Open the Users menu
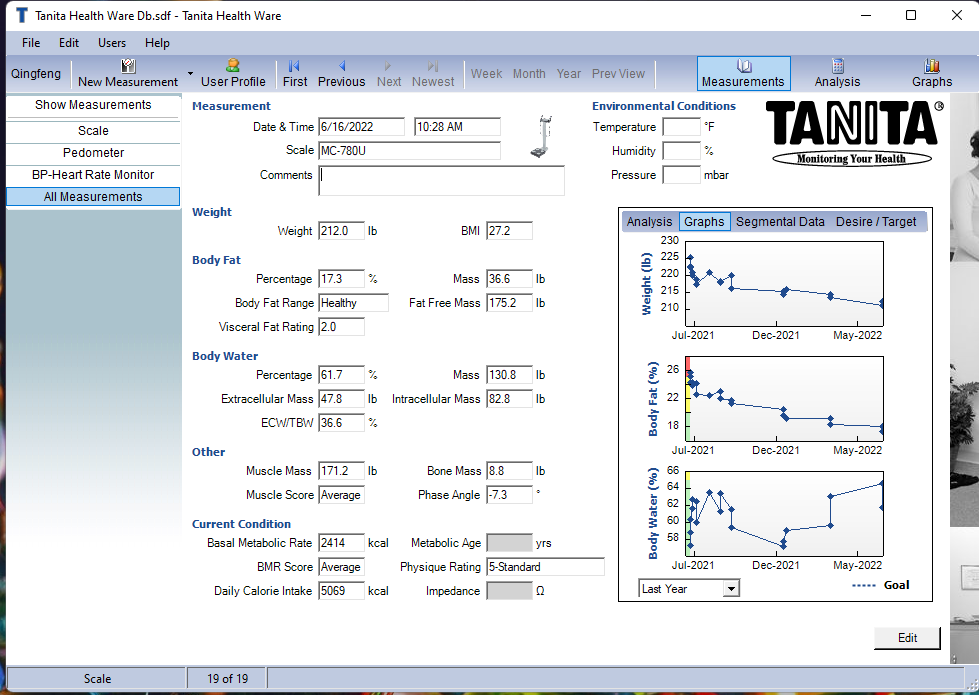The height and width of the screenshot is (695, 979). [x=112, y=43]
